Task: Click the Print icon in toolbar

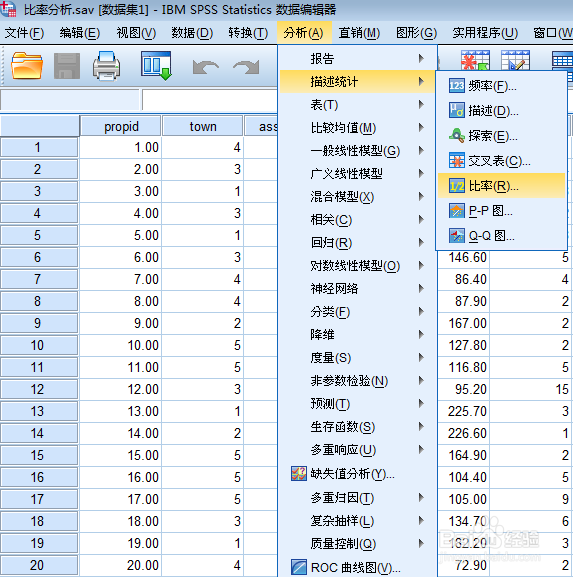Action: coord(106,66)
